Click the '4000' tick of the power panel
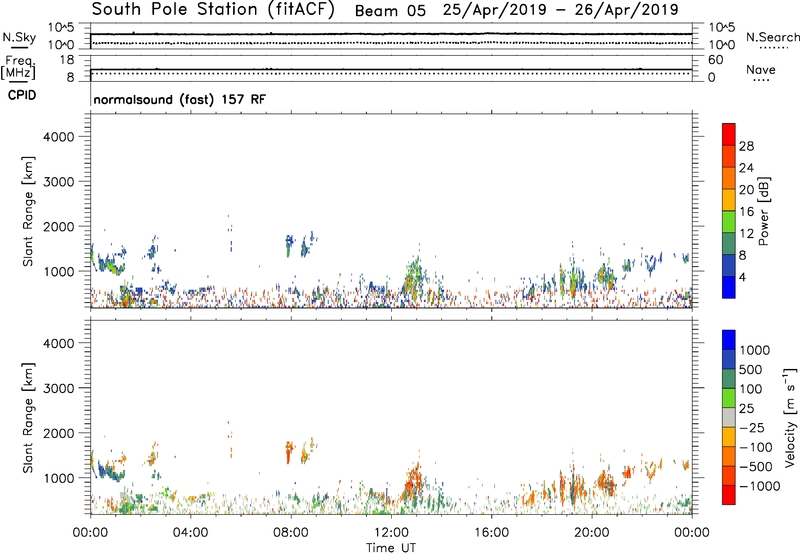 58,137
